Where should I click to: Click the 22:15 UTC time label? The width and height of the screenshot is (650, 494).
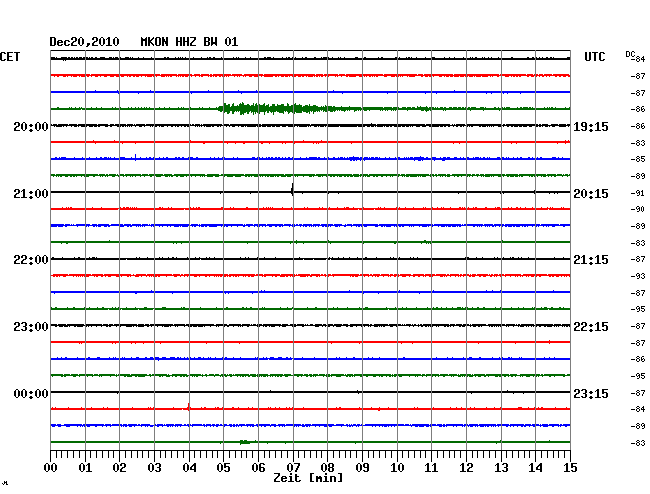[x=591, y=327]
